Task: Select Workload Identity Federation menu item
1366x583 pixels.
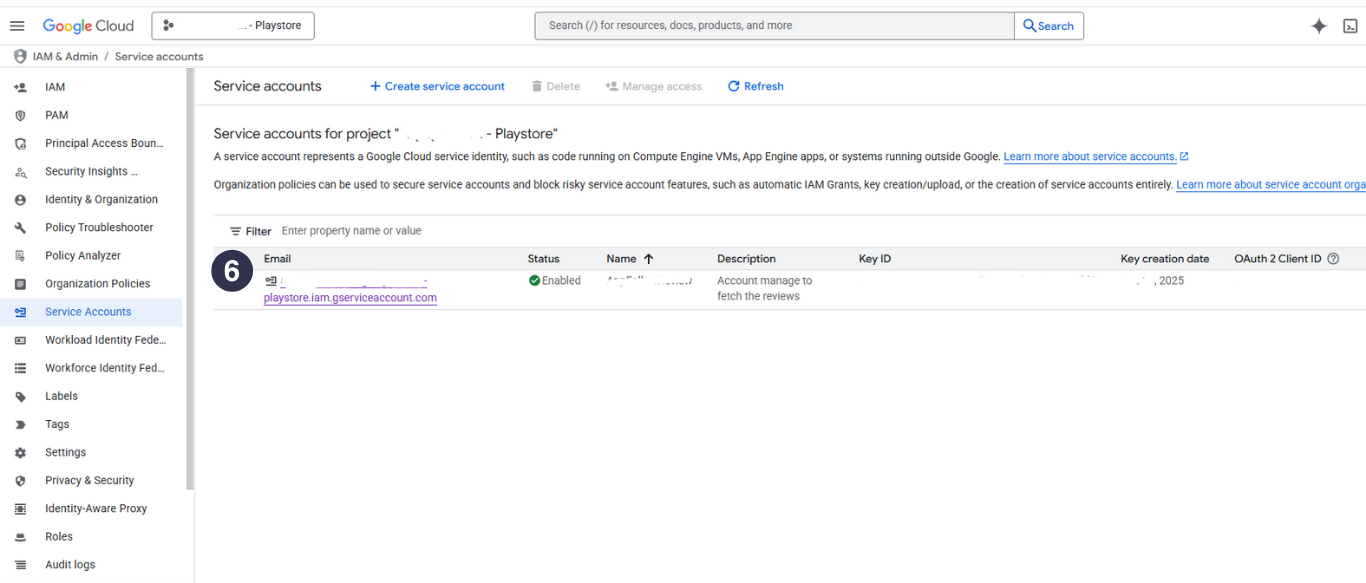Action: (x=105, y=340)
